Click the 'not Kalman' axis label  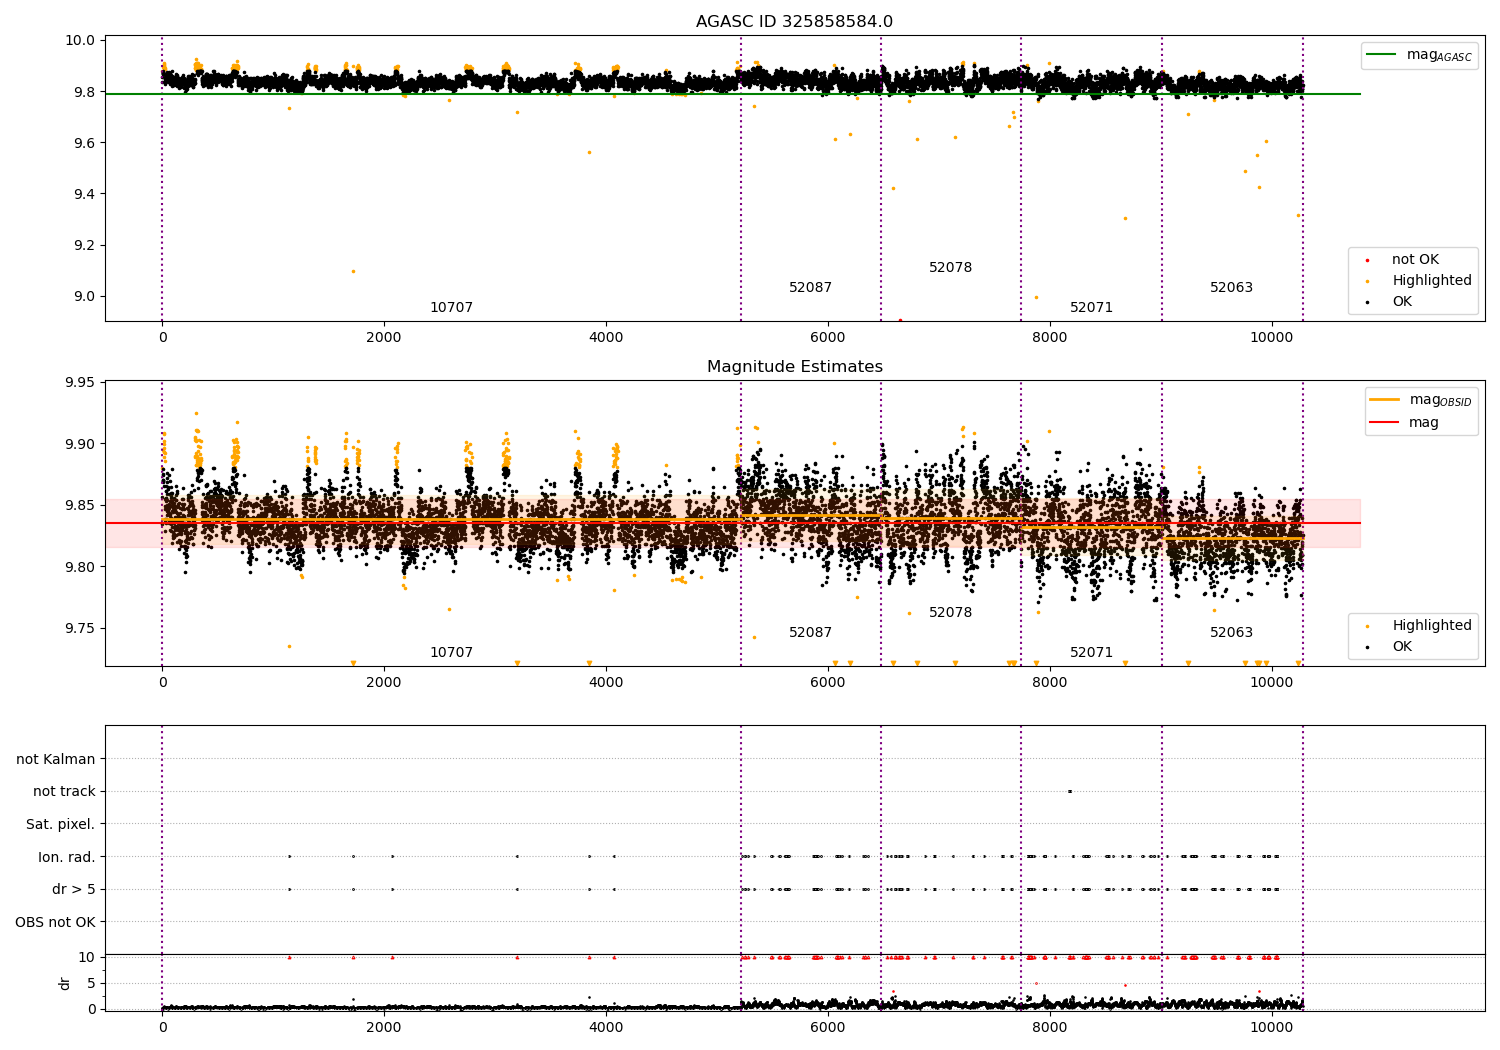[56, 759]
